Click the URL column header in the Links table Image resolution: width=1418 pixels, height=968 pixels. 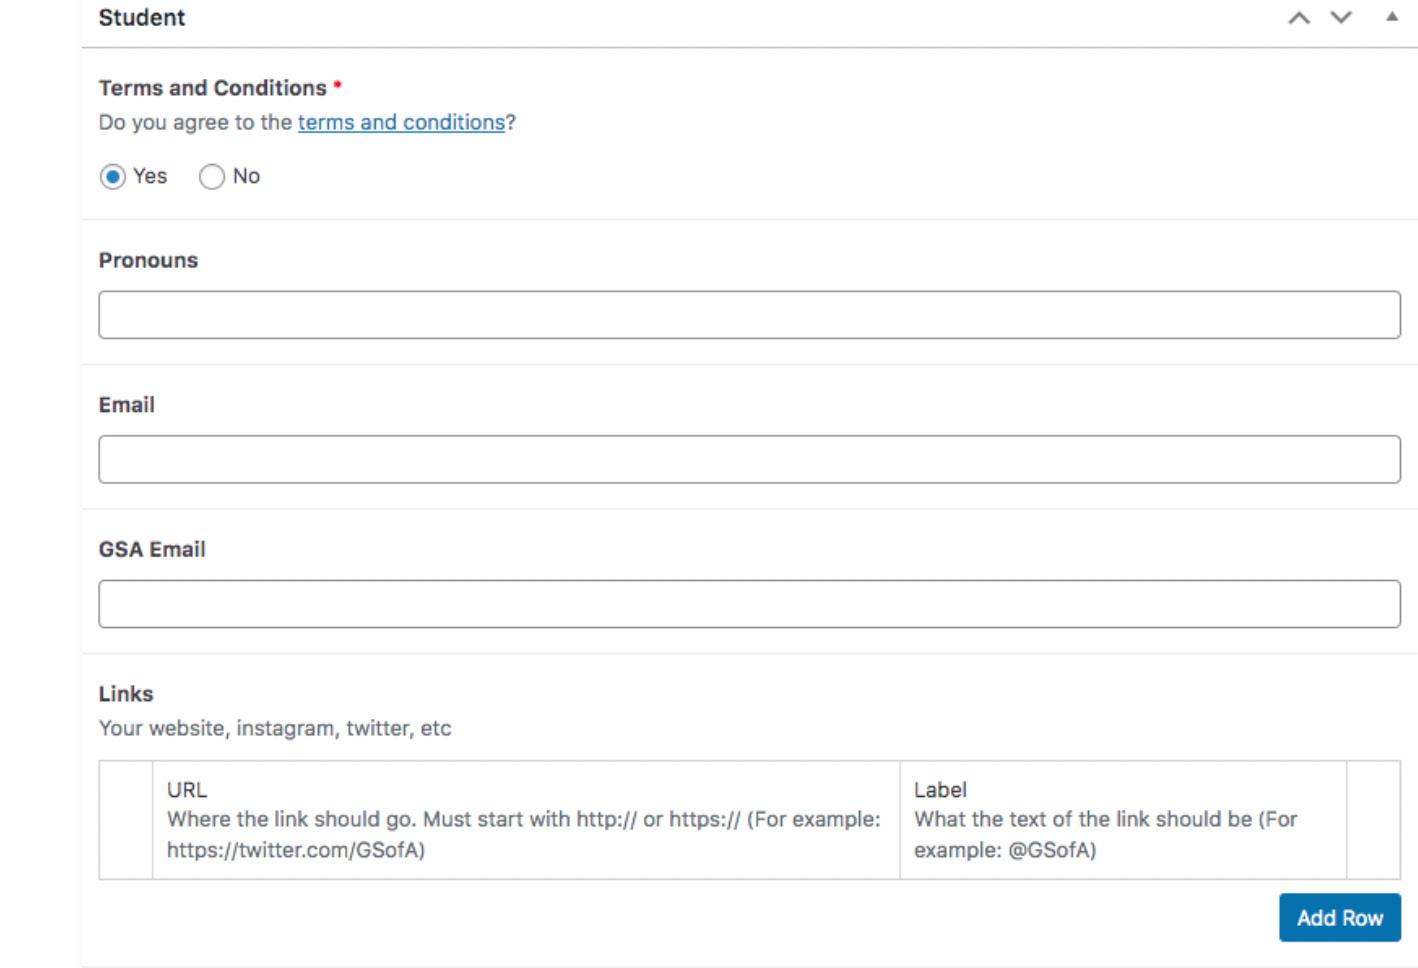point(187,790)
